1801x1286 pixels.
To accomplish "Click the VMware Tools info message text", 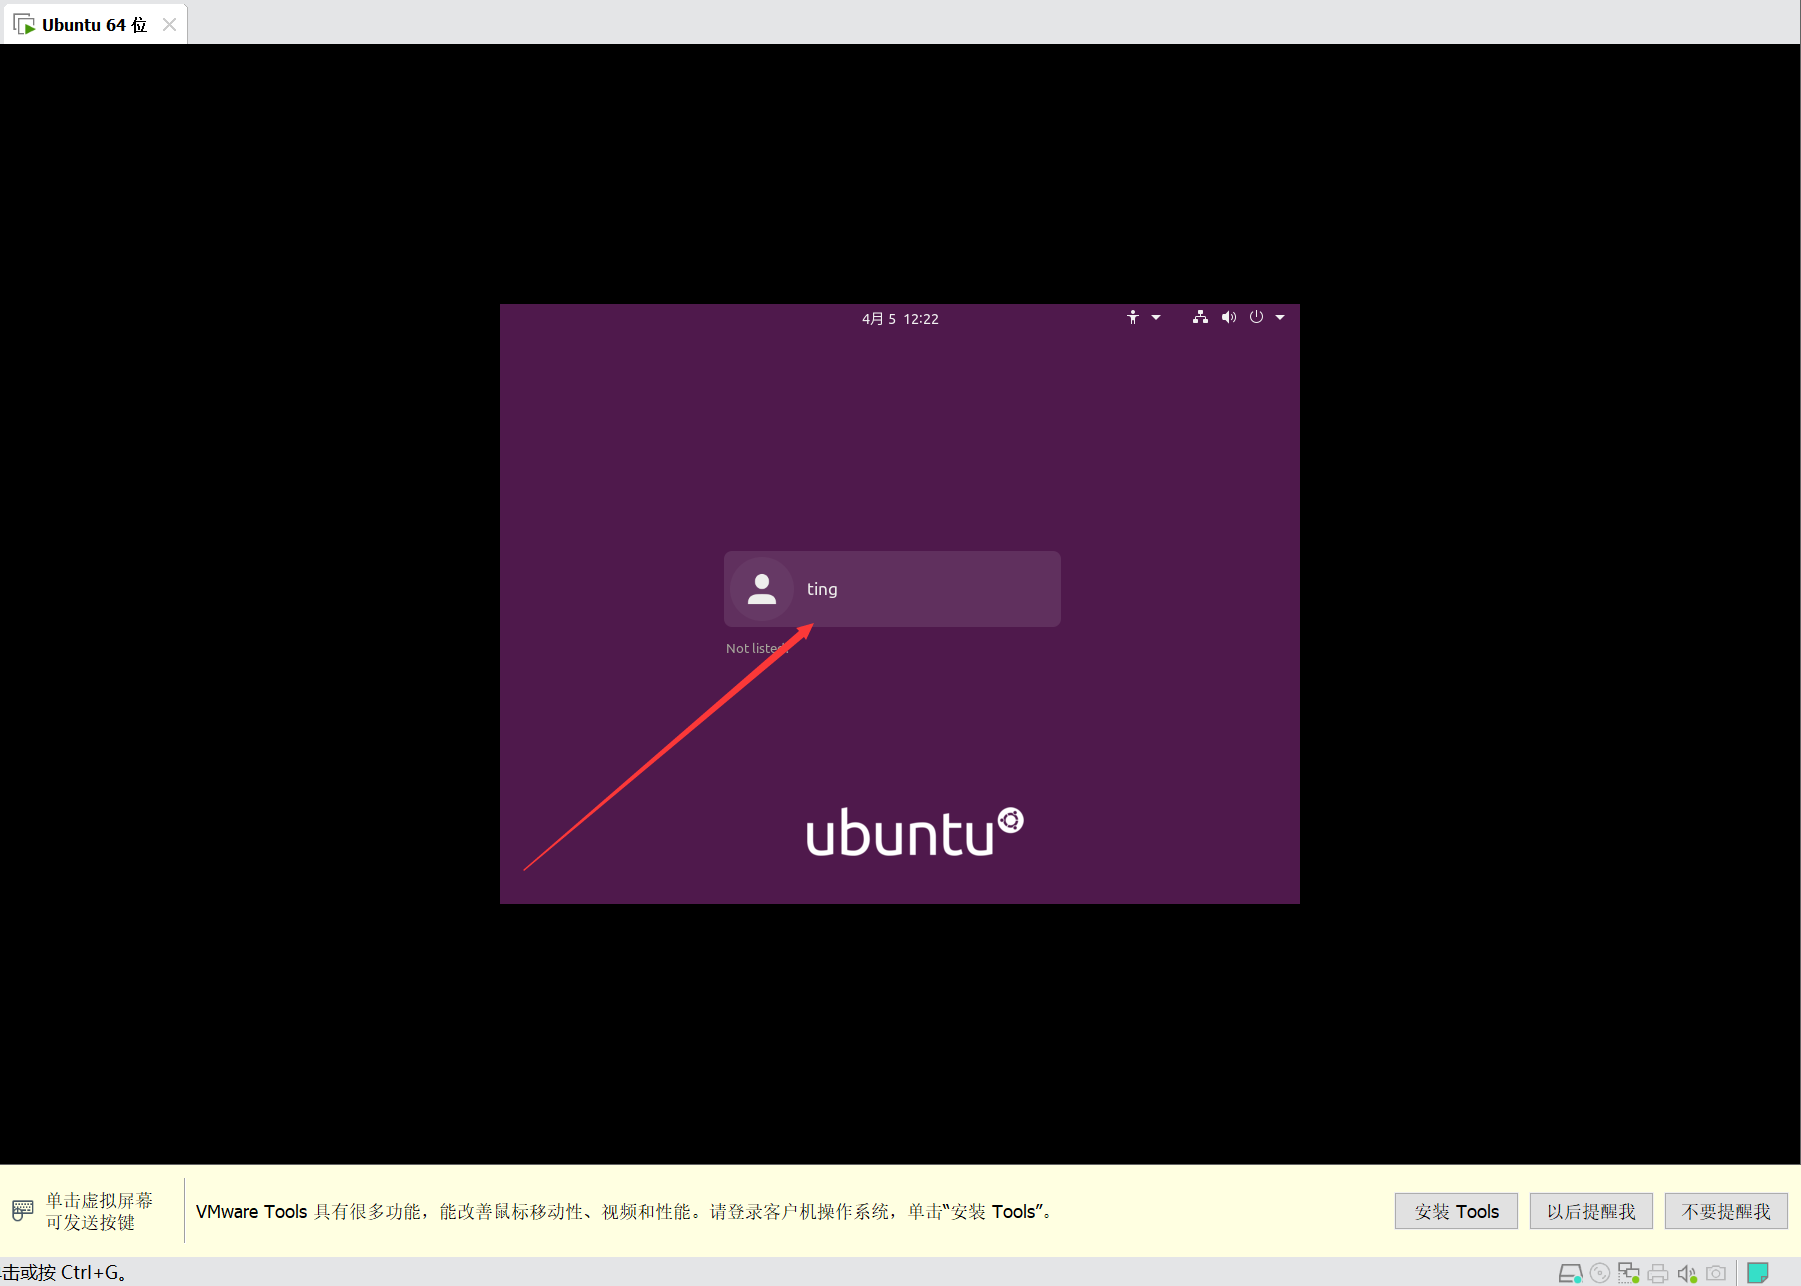I will (623, 1211).
